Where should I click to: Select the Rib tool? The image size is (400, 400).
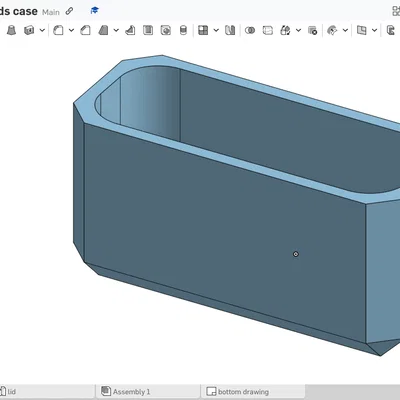130,30
